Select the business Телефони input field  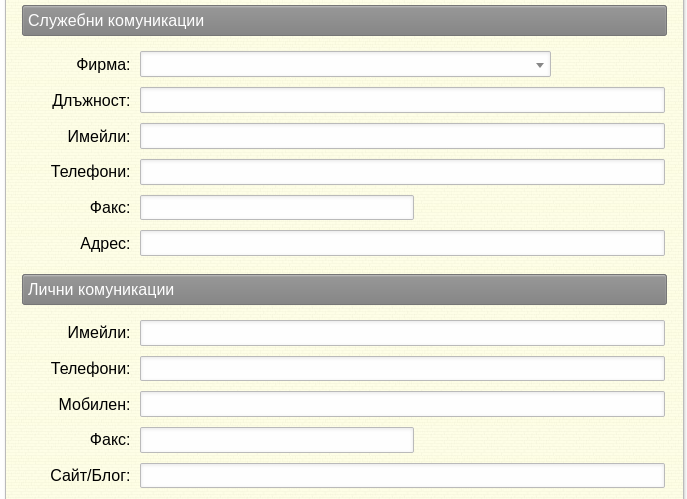[402, 172]
